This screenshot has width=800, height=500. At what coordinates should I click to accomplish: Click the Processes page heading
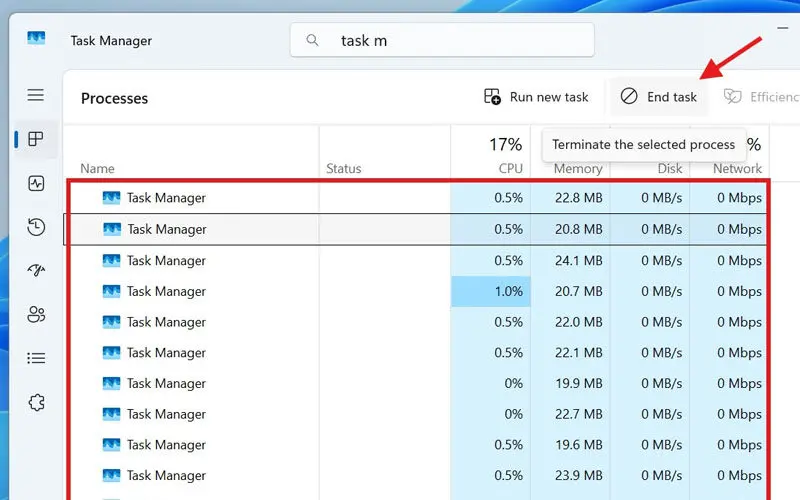[x=114, y=98]
